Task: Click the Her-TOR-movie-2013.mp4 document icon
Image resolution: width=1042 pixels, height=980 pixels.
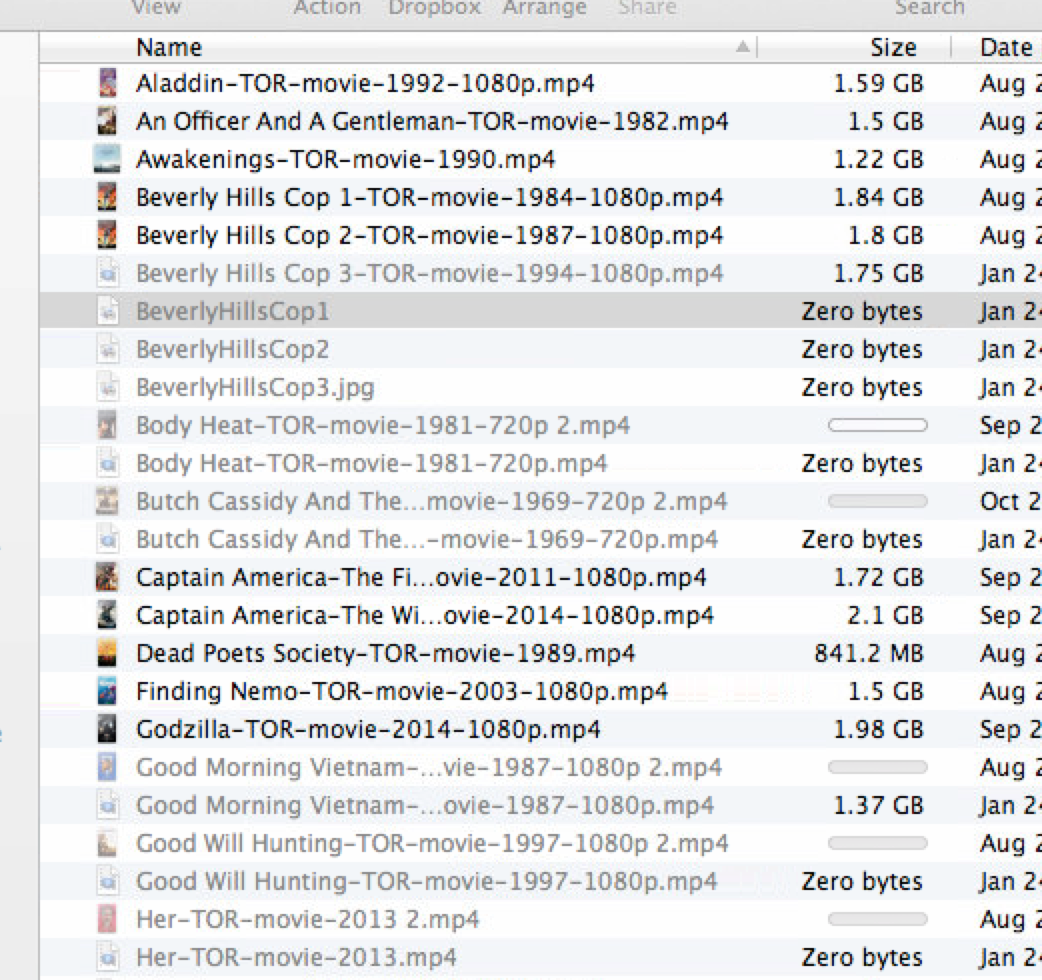Action: pyautogui.click(x=108, y=957)
